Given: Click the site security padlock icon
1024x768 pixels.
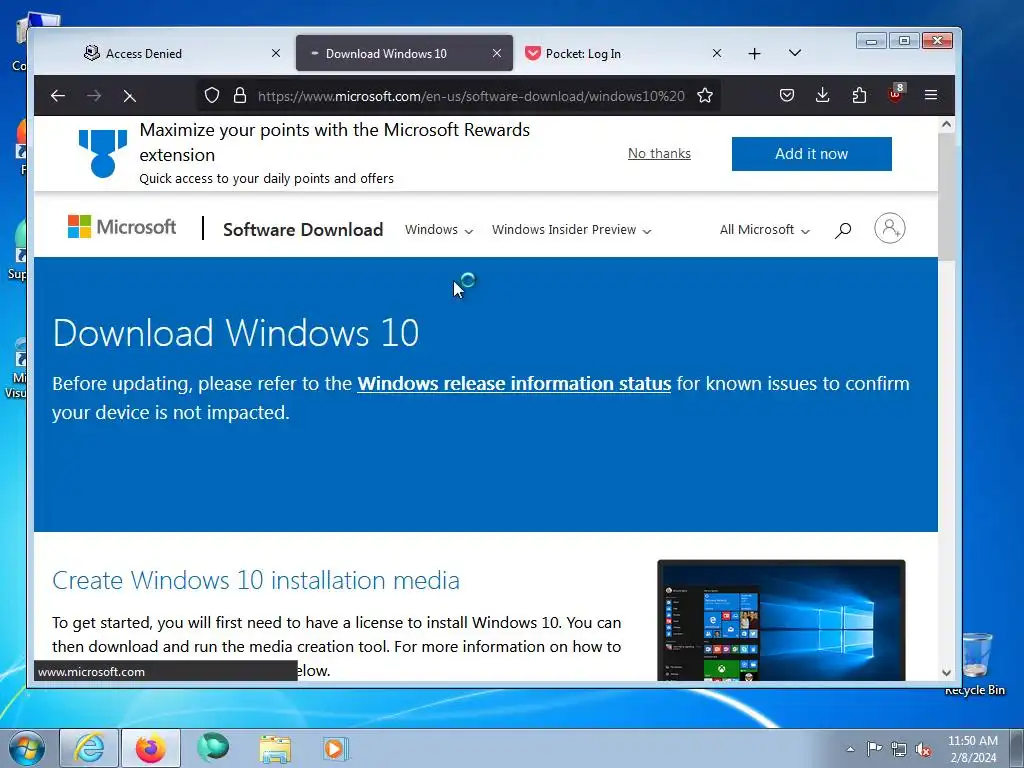Looking at the screenshot, I should click(x=240, y=95).
